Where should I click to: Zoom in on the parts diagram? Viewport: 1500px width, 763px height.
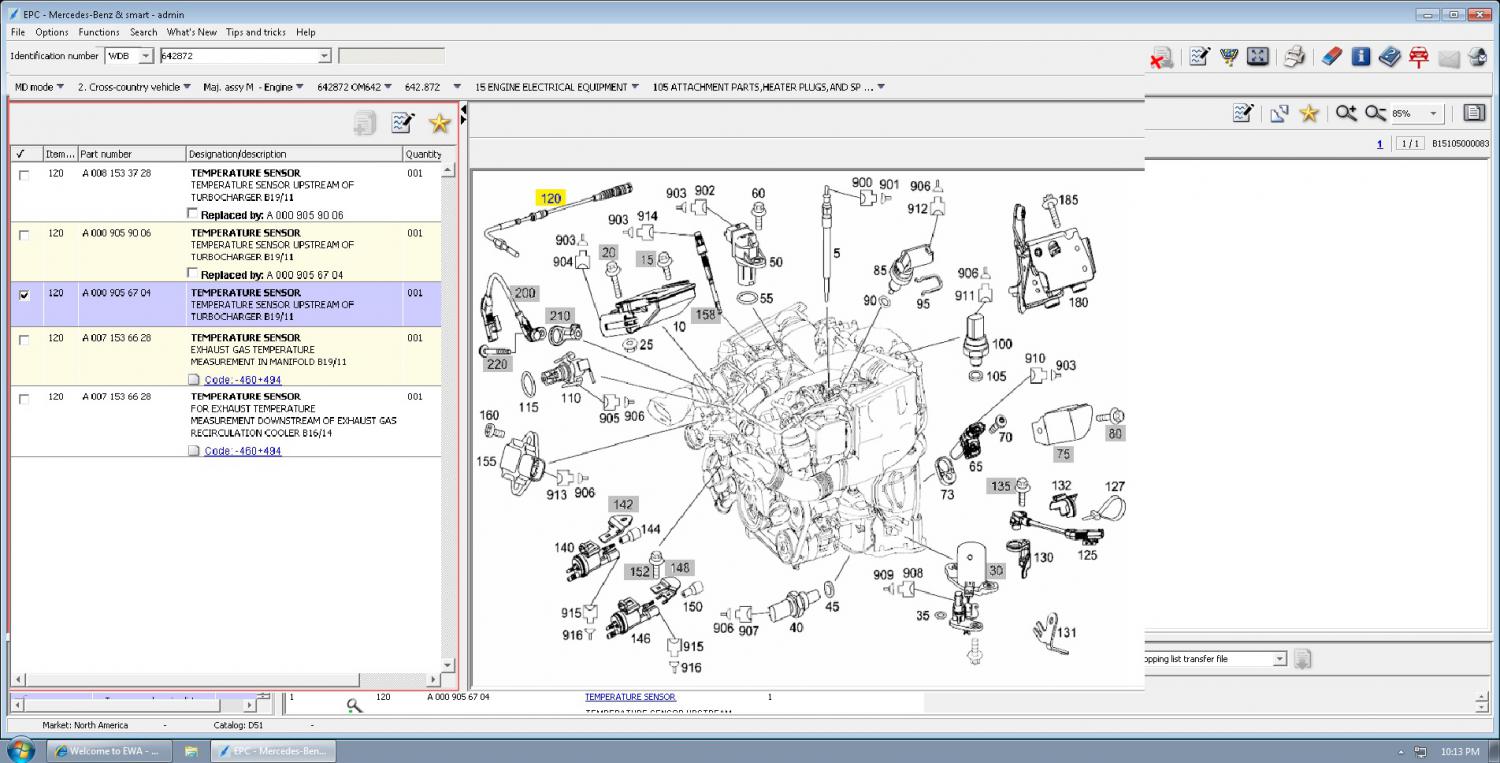pyautogui.click(x=1346, y=114)
